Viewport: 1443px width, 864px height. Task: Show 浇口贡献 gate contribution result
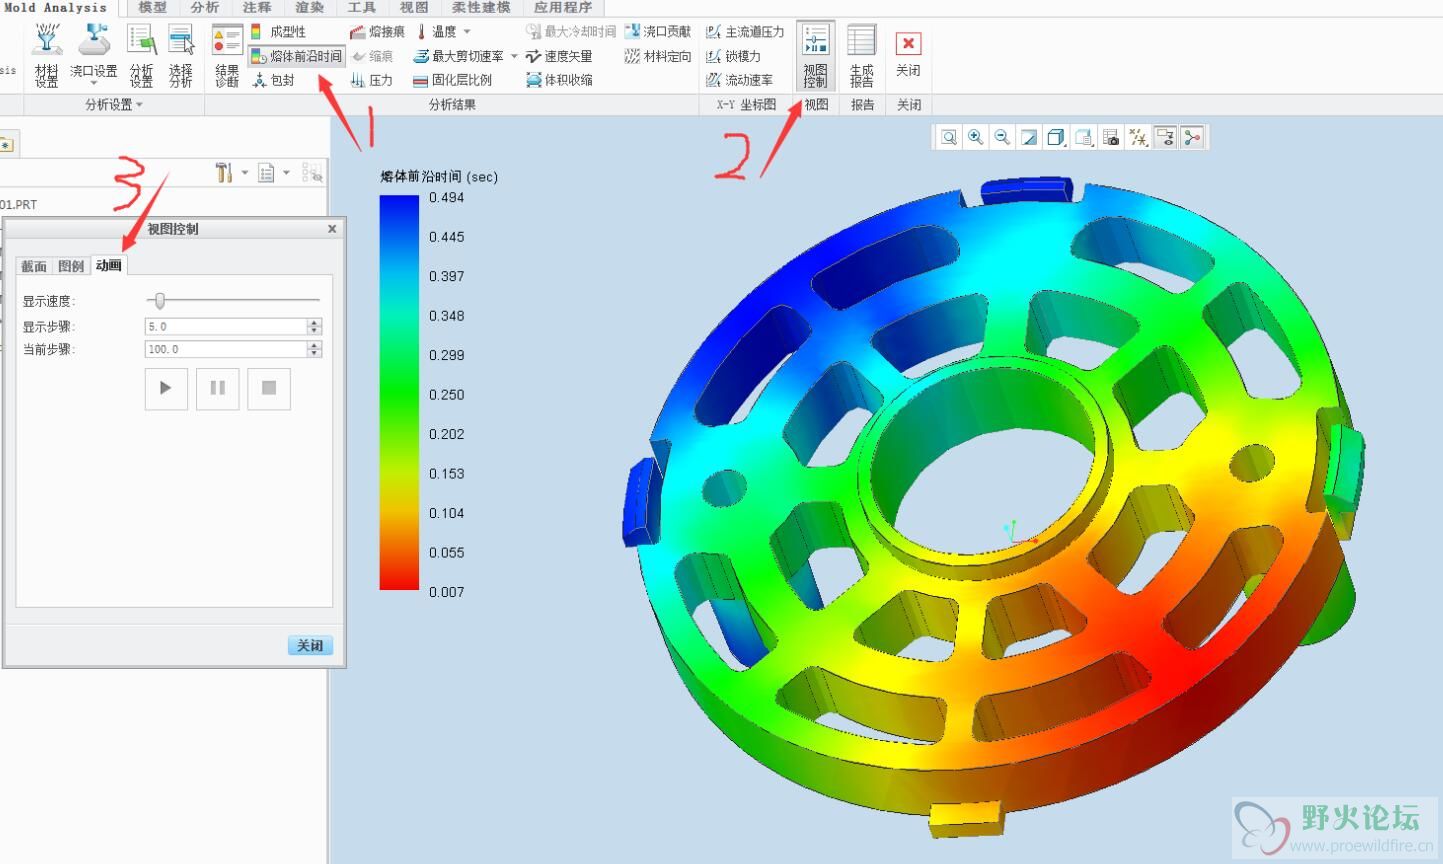658,32
